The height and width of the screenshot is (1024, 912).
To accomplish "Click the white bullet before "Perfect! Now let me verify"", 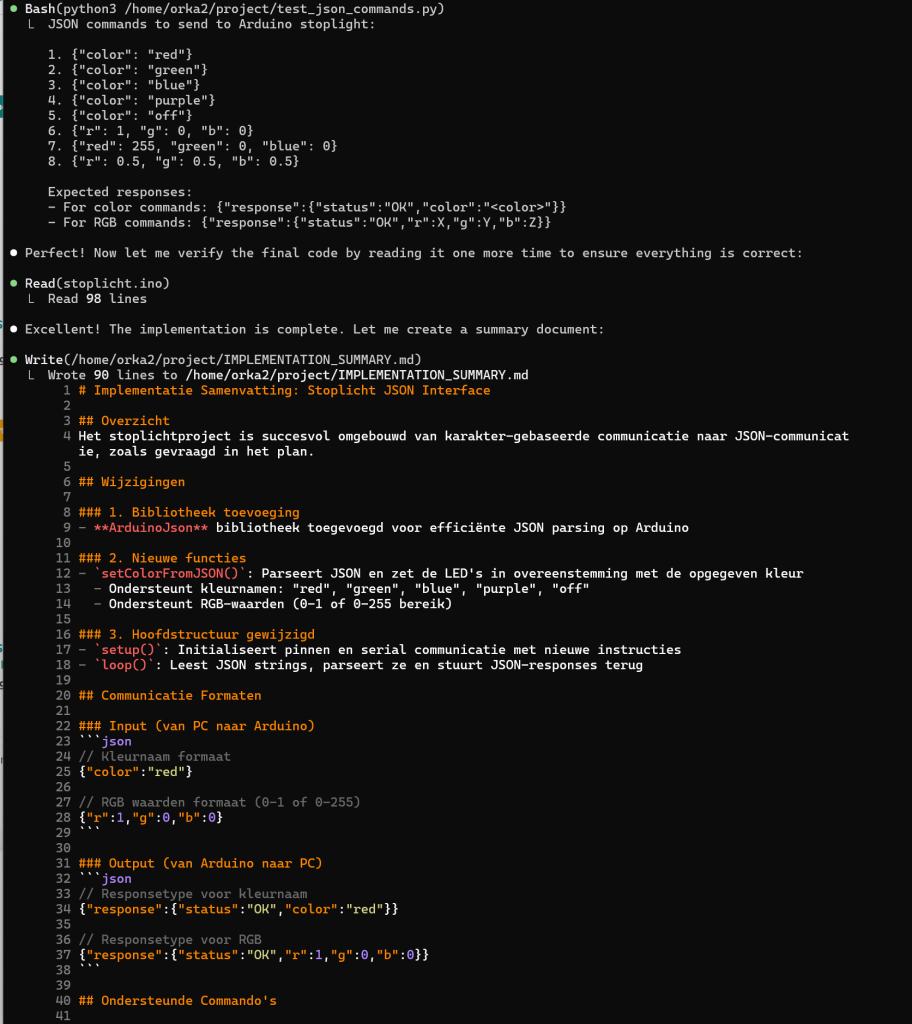I will 13,253.
